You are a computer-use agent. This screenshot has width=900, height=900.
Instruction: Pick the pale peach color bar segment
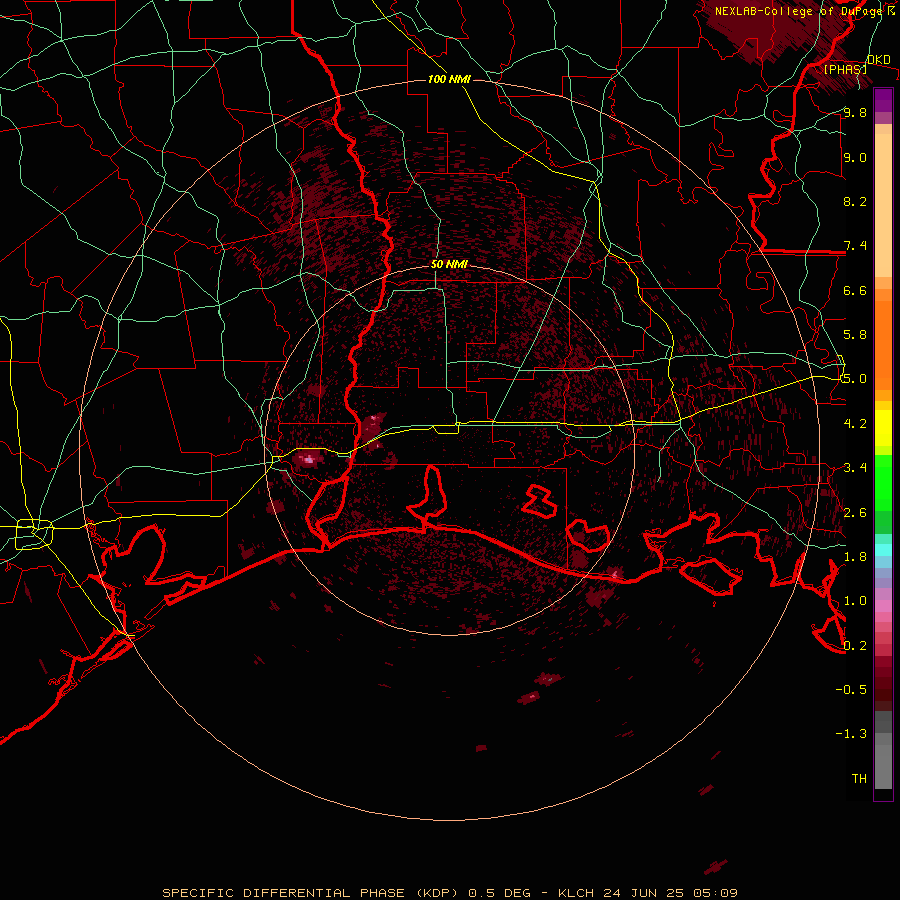coord(883,205)
